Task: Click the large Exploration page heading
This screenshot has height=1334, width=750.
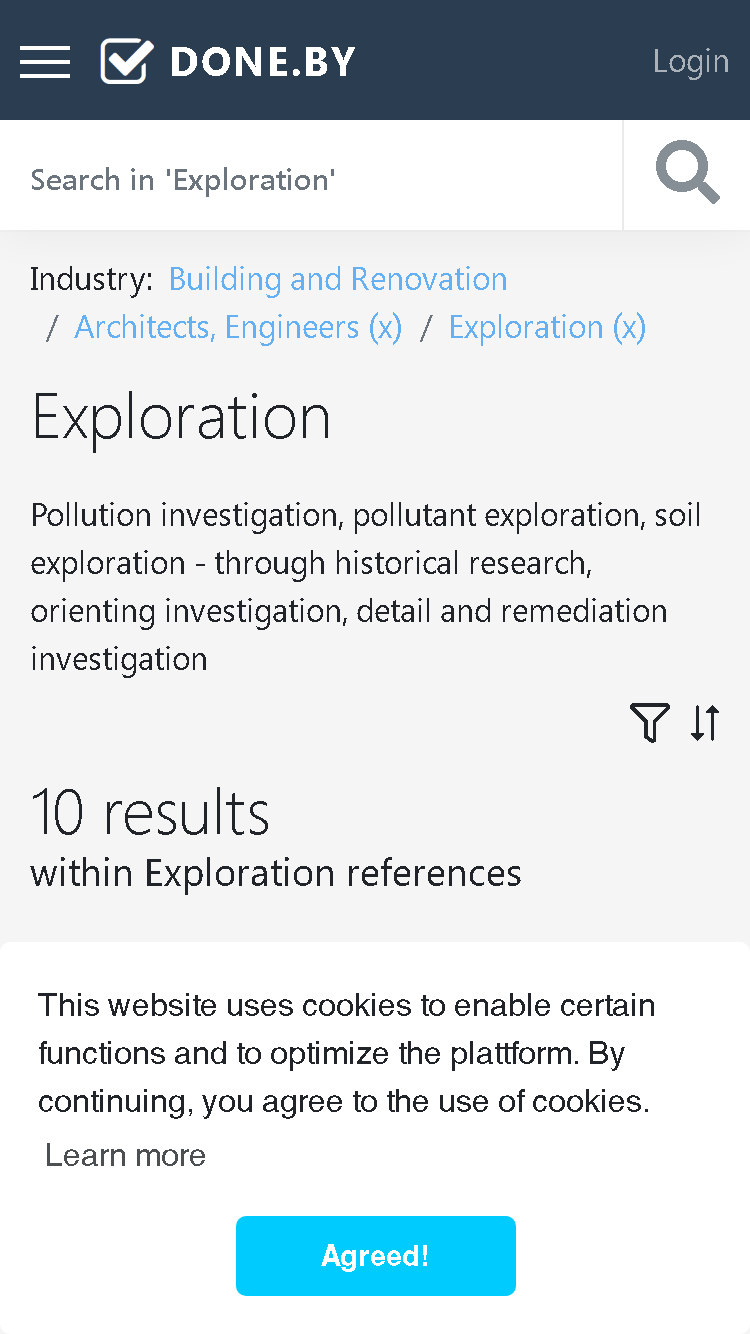Action: click(x=181, y=417)
